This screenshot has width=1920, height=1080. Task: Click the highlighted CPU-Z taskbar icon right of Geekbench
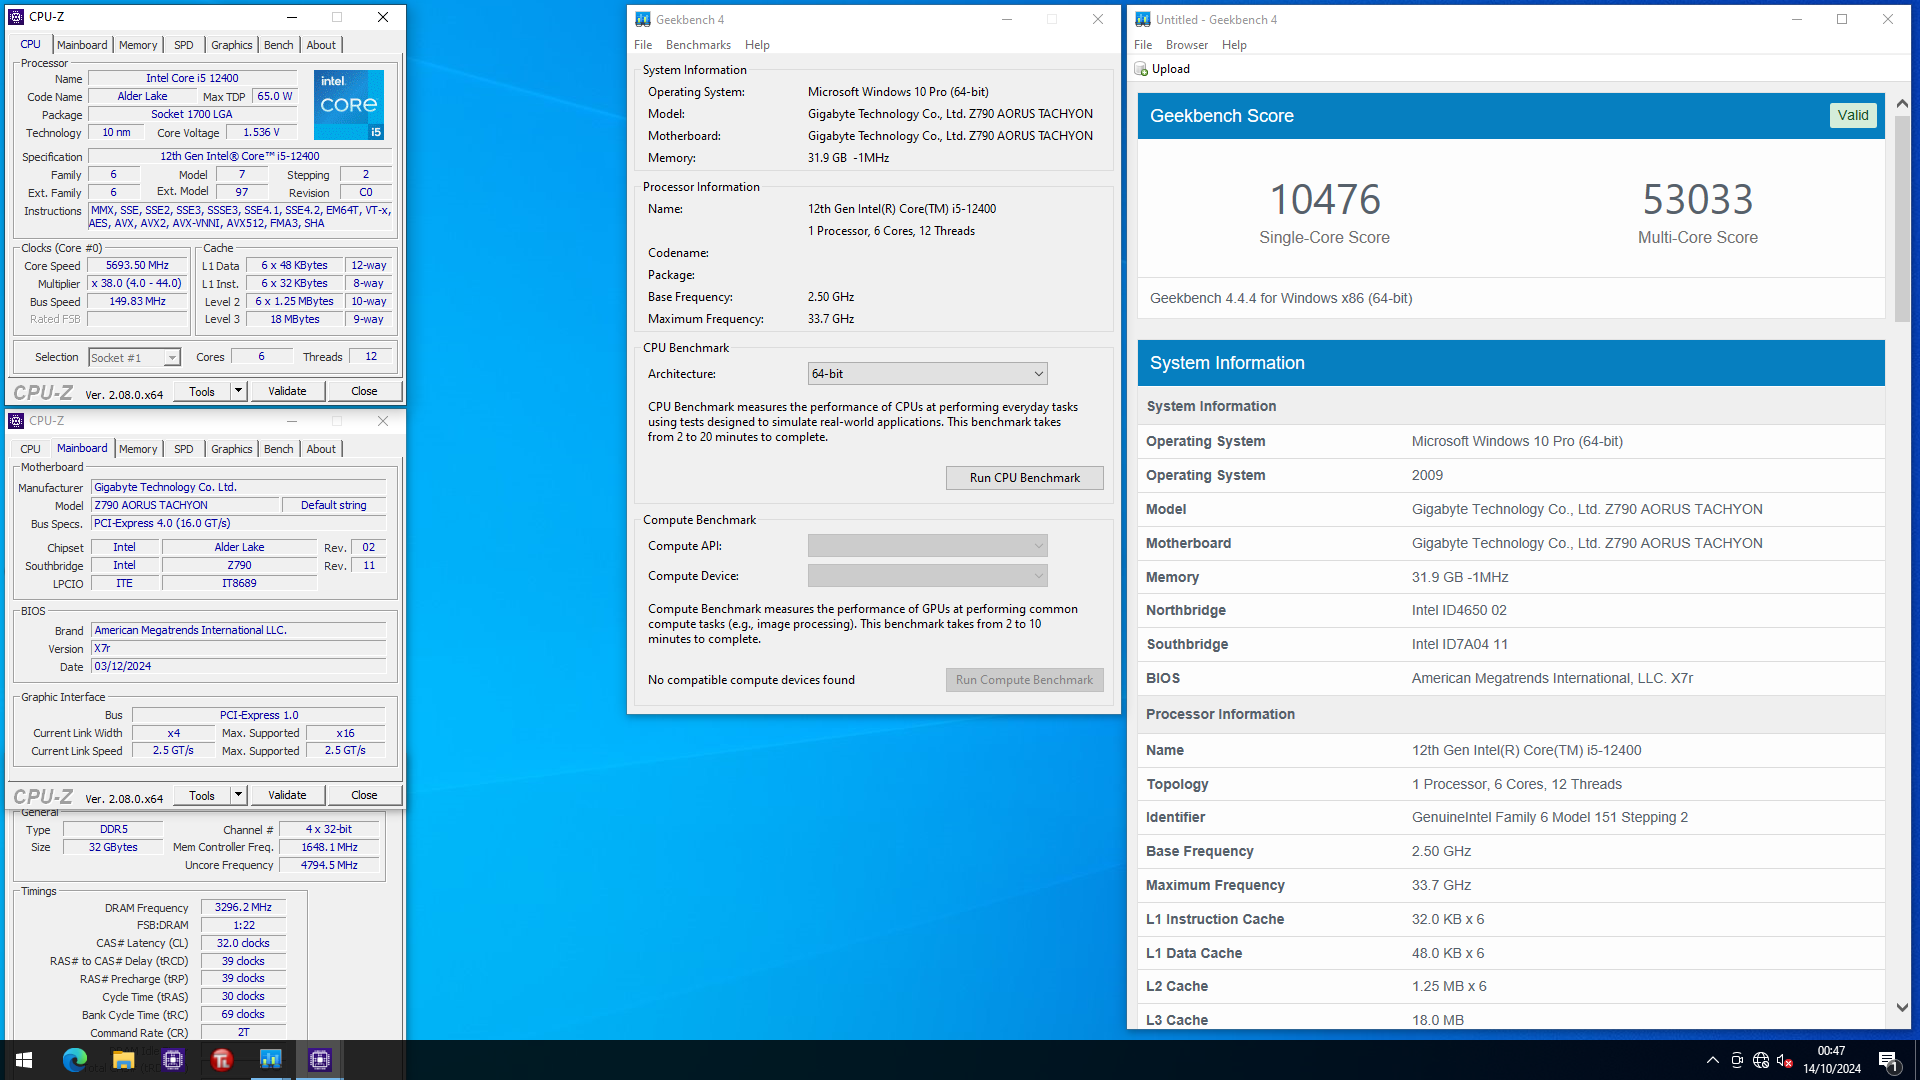pos(320,1060)
